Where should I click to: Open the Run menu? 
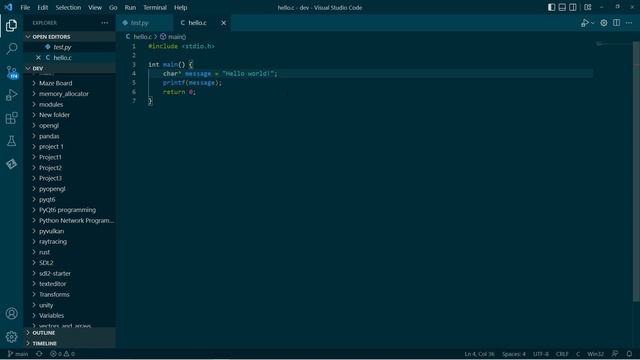pyautogui.click(x=130, y=7)
